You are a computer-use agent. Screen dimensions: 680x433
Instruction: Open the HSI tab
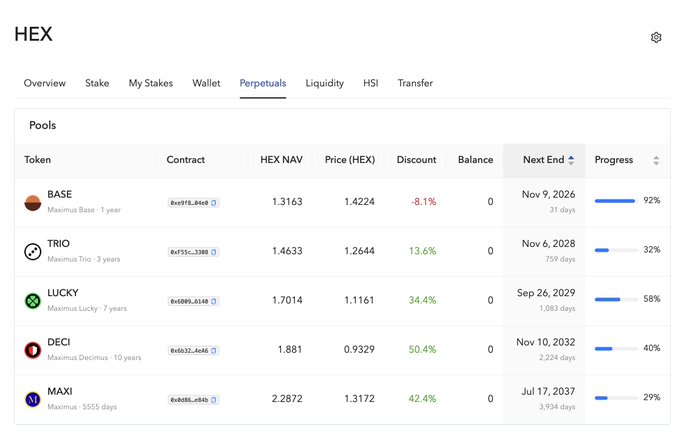tap(371, 83)
